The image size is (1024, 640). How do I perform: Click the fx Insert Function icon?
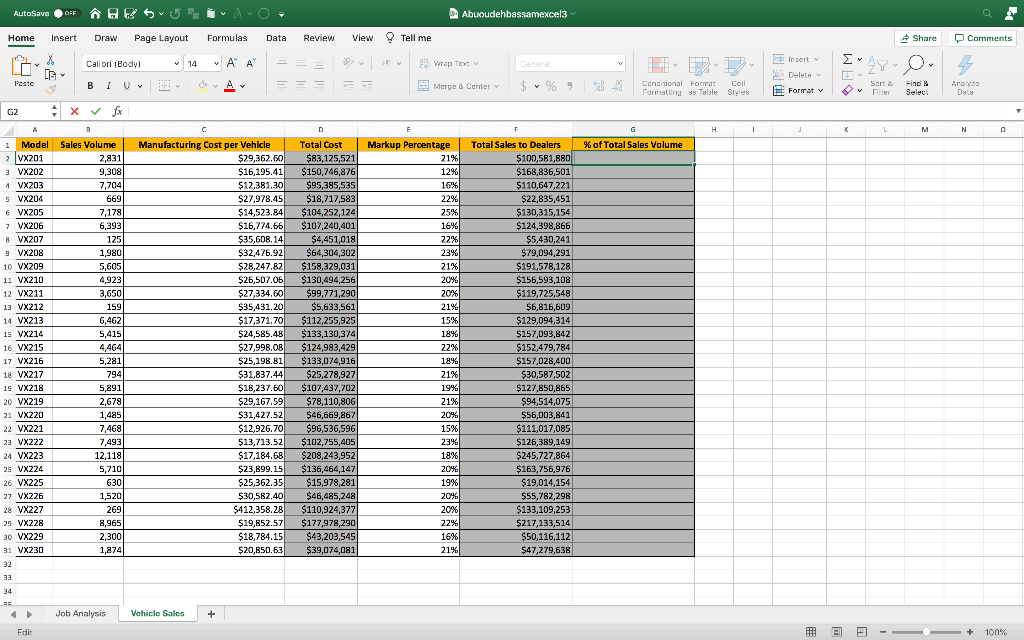coord(117,112)
